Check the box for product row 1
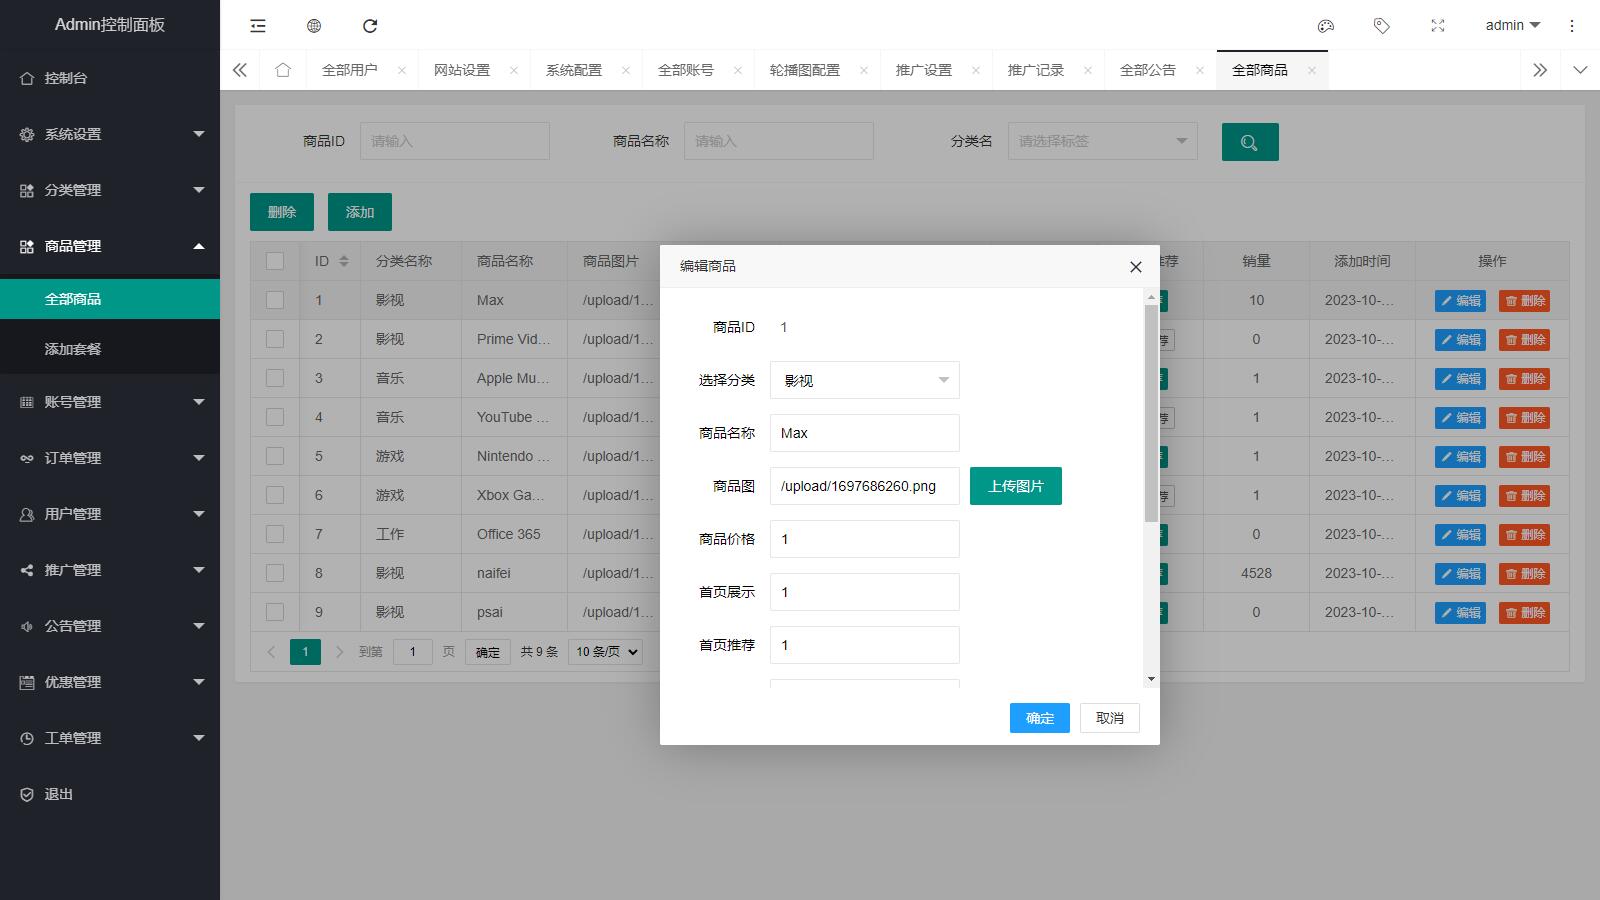1600x900 pixels. (275, 300)
